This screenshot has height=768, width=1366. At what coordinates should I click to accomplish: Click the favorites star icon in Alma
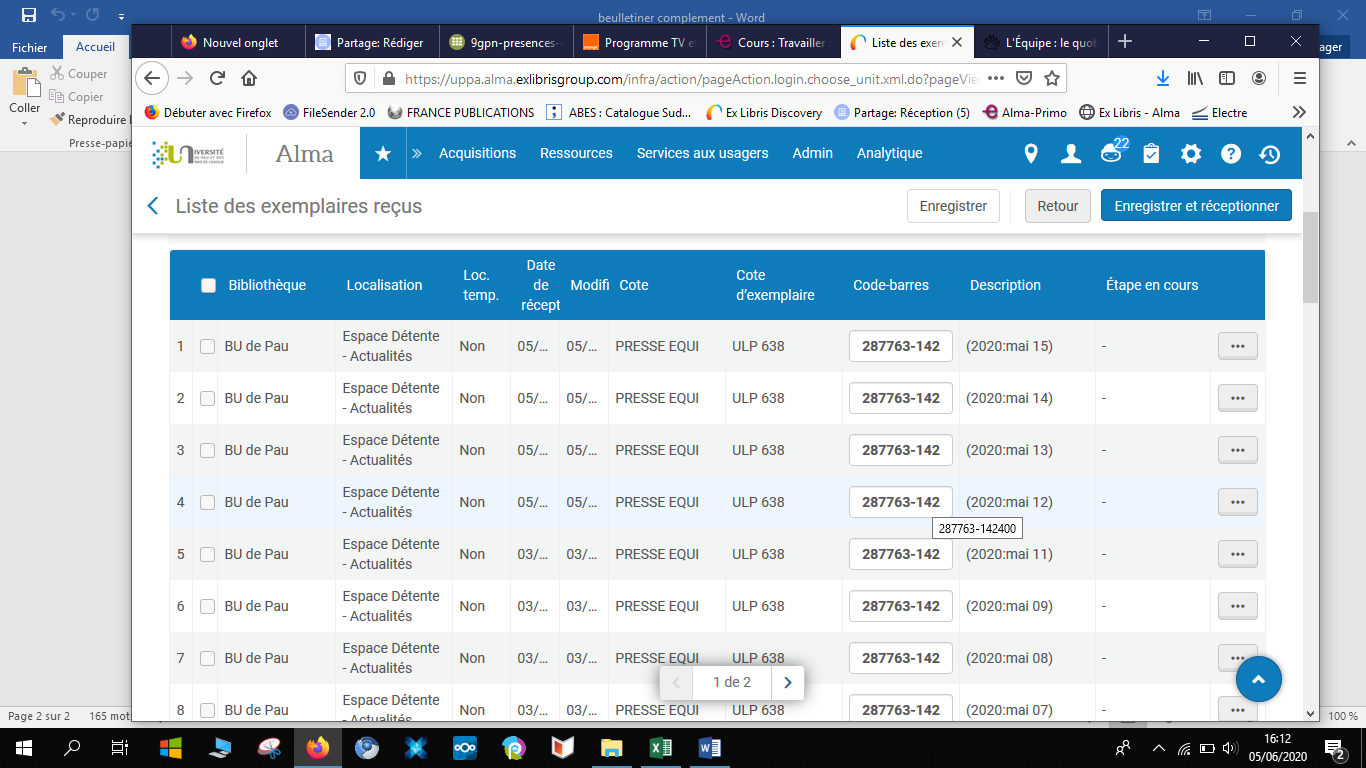point(382,154)
